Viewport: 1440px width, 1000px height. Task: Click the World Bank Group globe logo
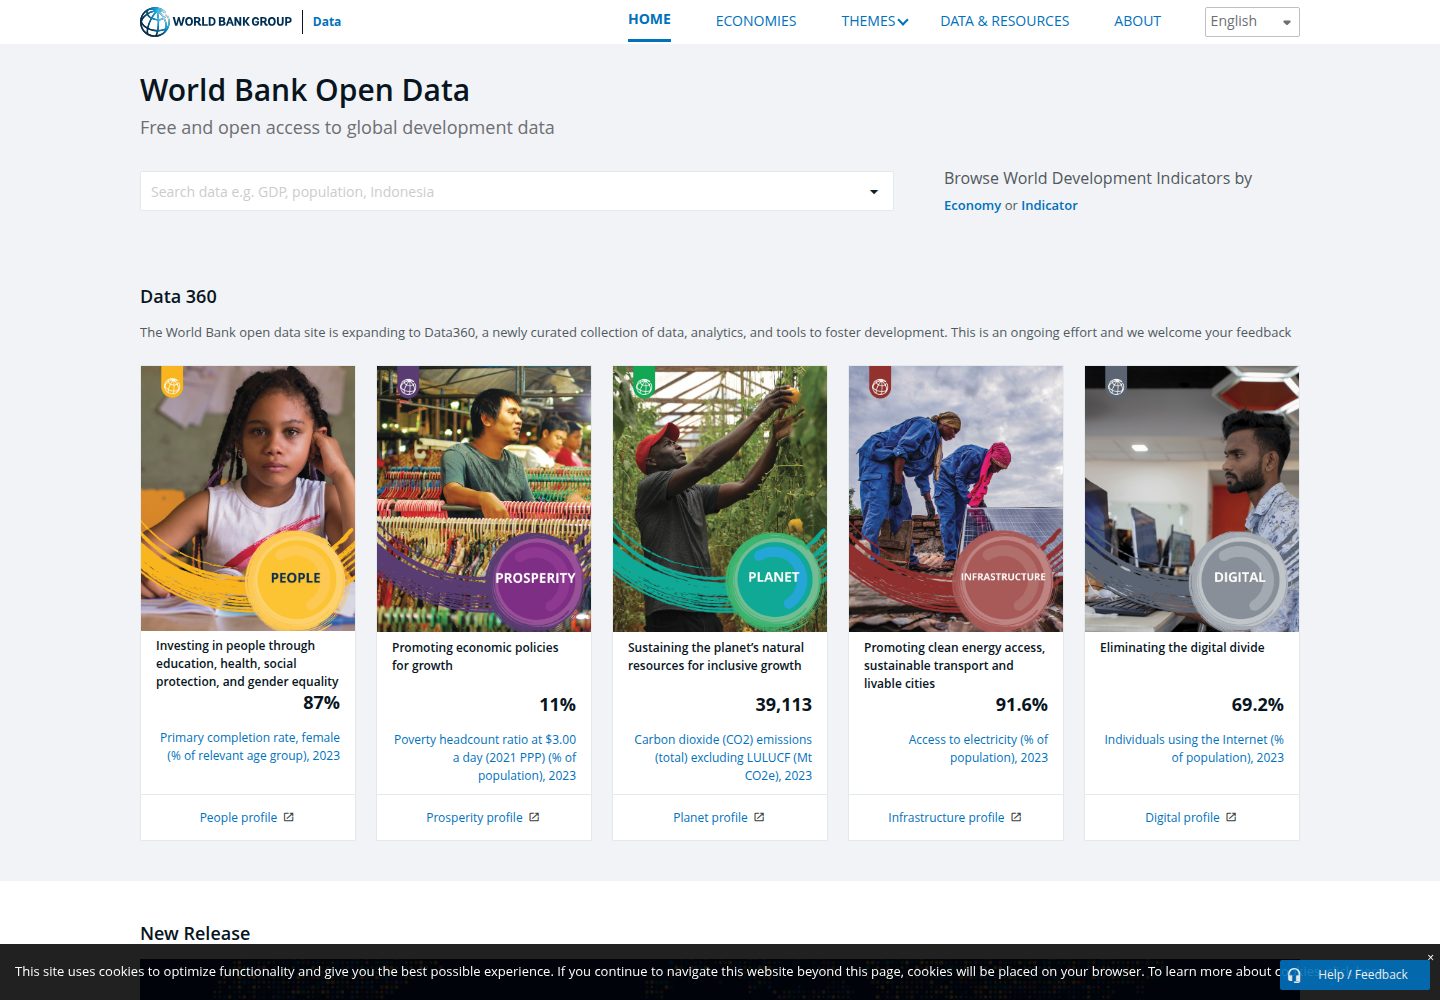click(154, 21)
